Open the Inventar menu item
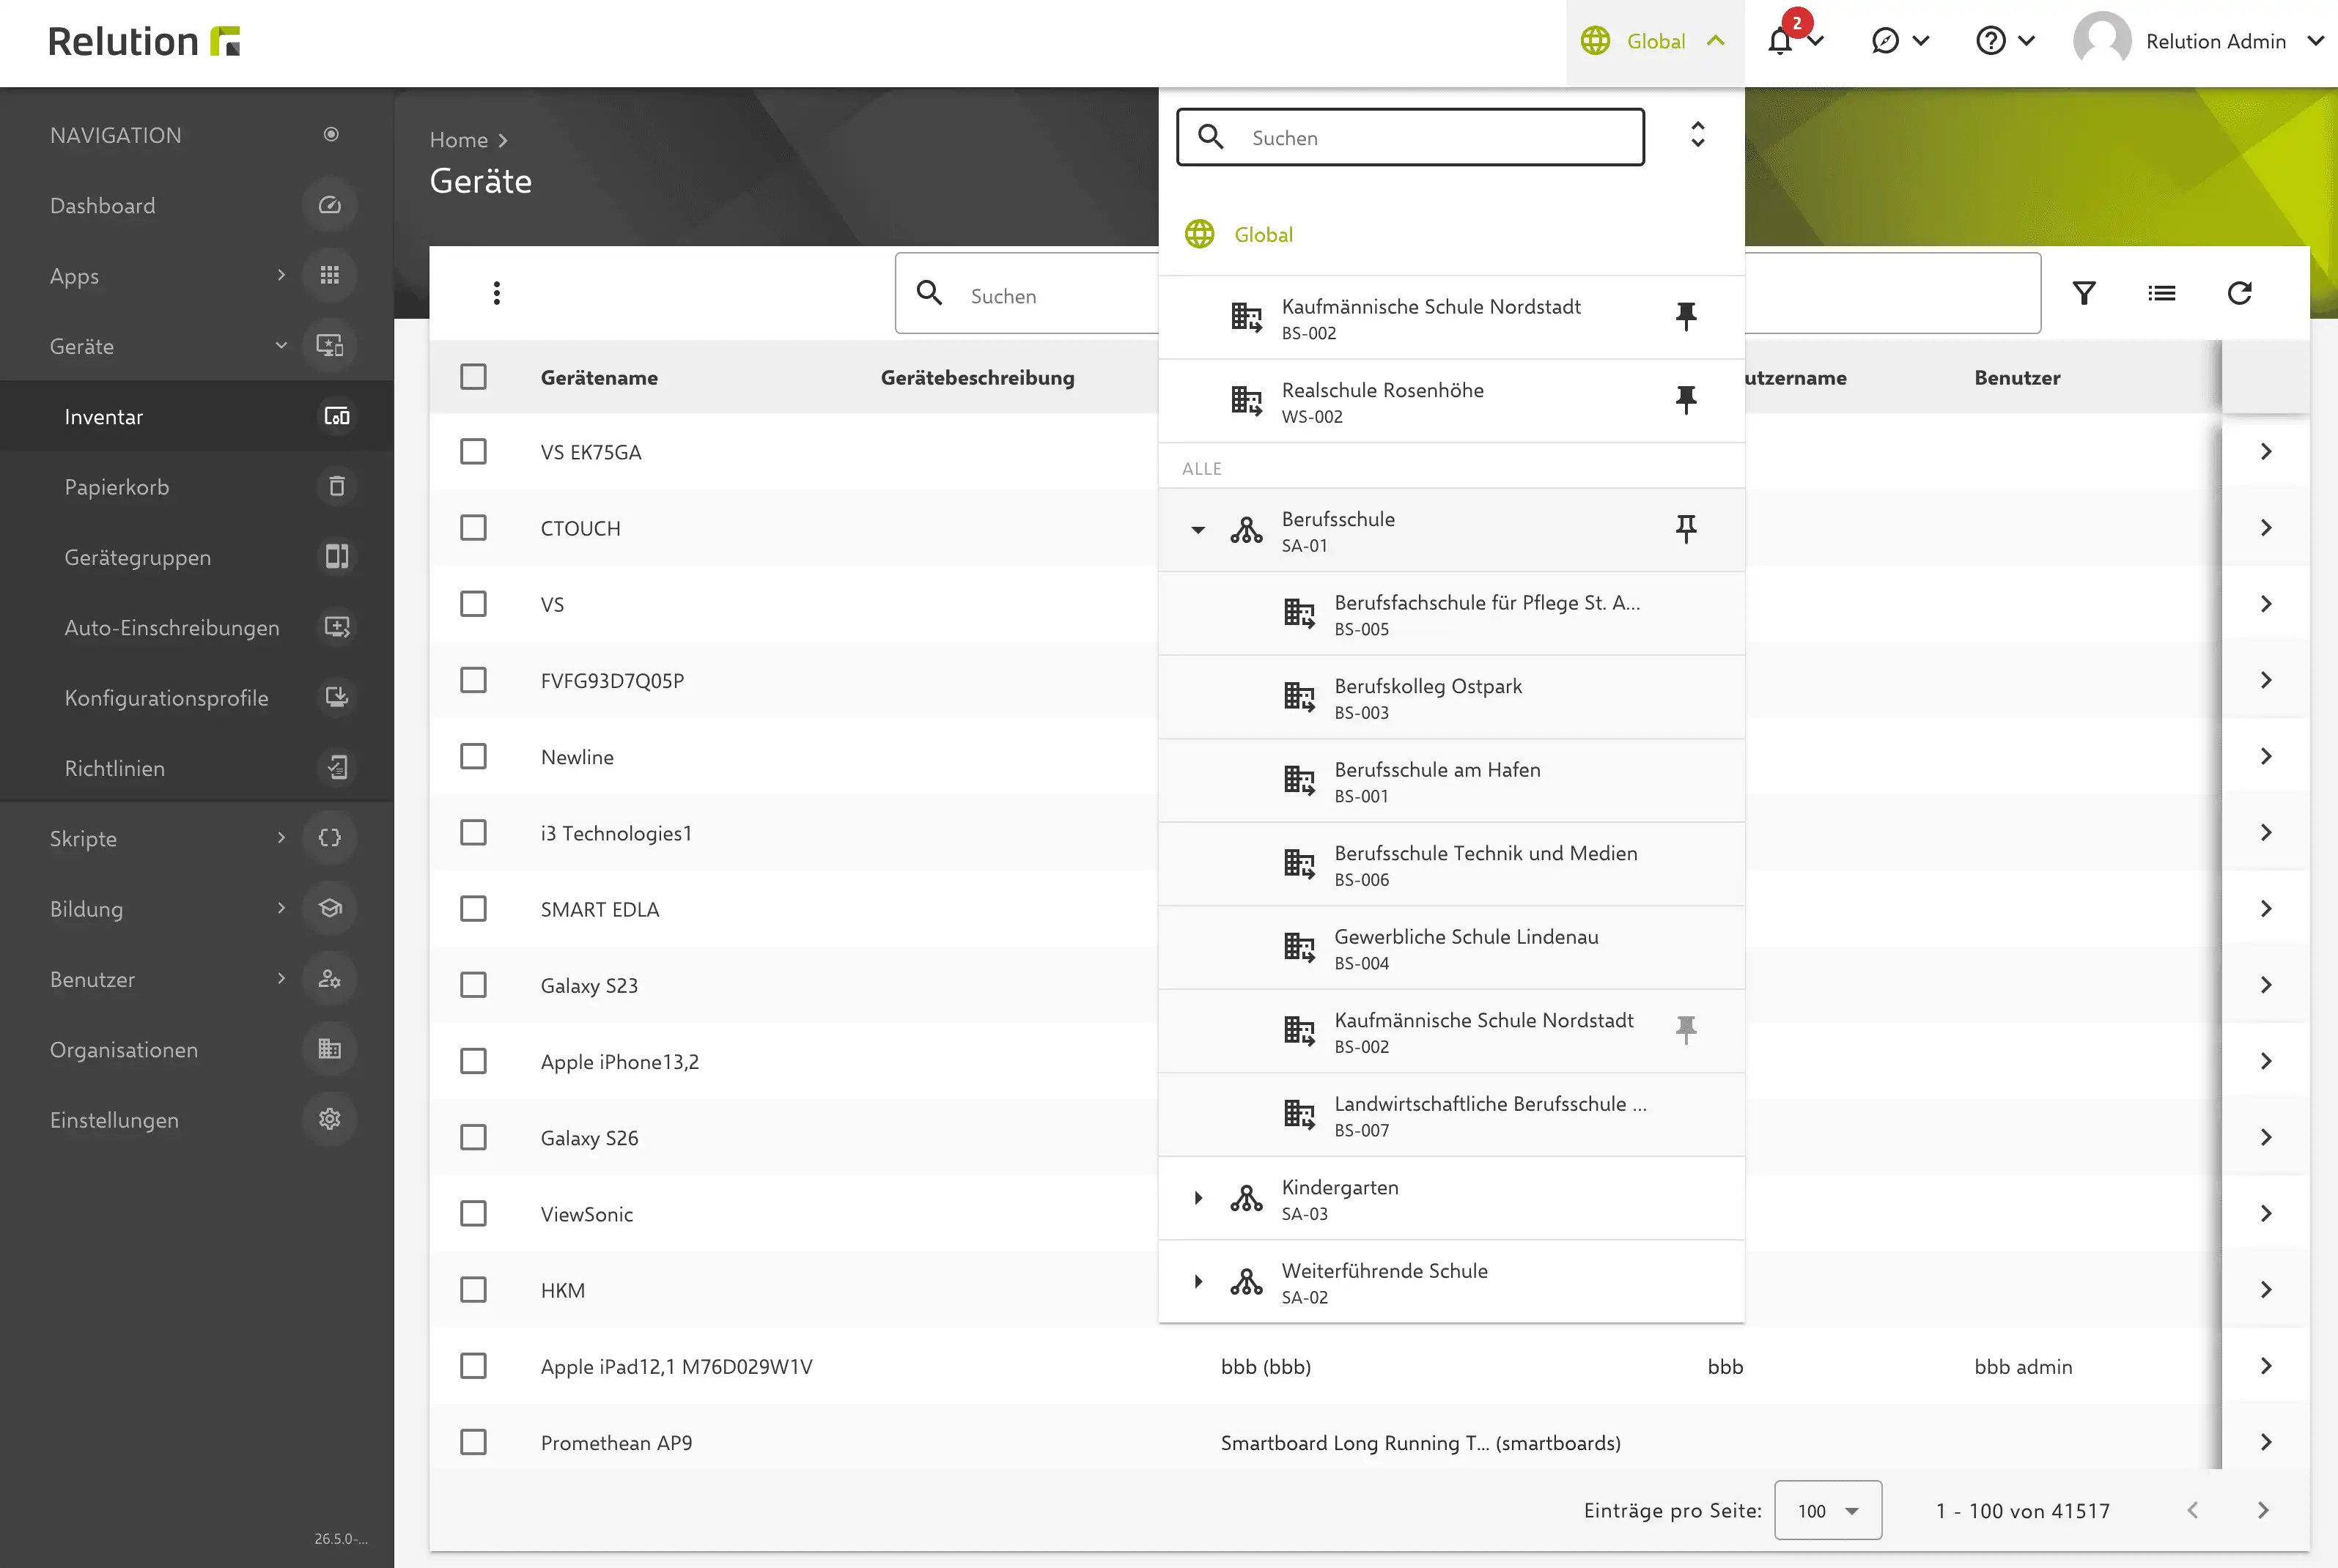The width and height of the screenshot is (2338, 1568). 197,416
